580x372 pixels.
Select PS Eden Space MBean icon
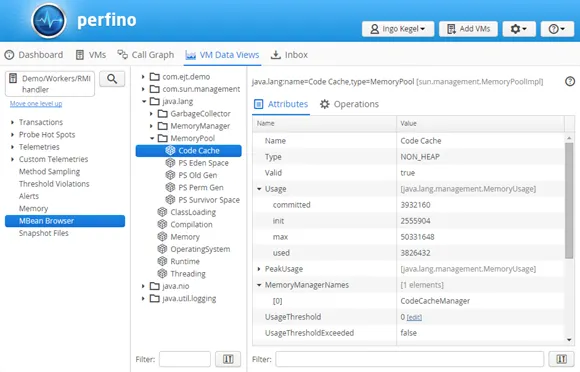point(170,163)
